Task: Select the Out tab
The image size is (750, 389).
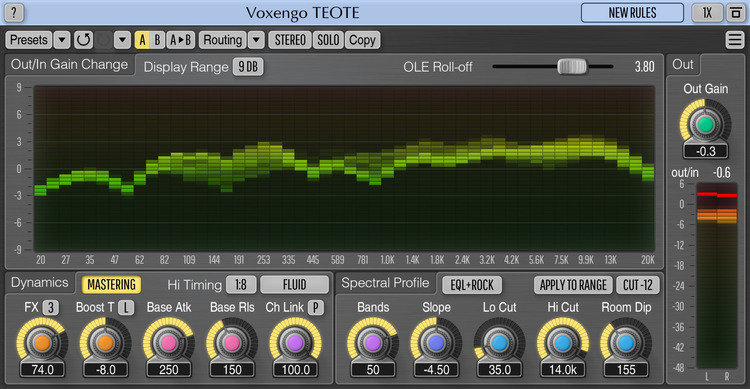Action: pos(683,65)
